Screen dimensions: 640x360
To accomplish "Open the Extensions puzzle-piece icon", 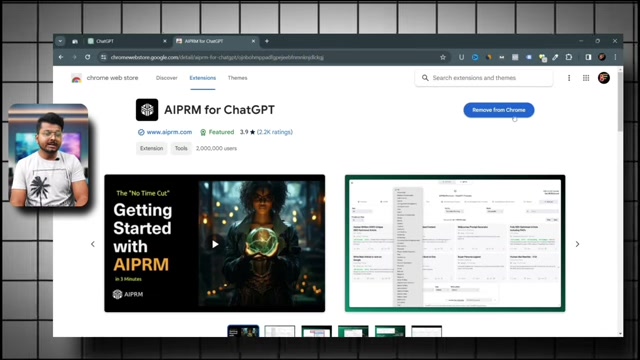I will click(569, 57).
